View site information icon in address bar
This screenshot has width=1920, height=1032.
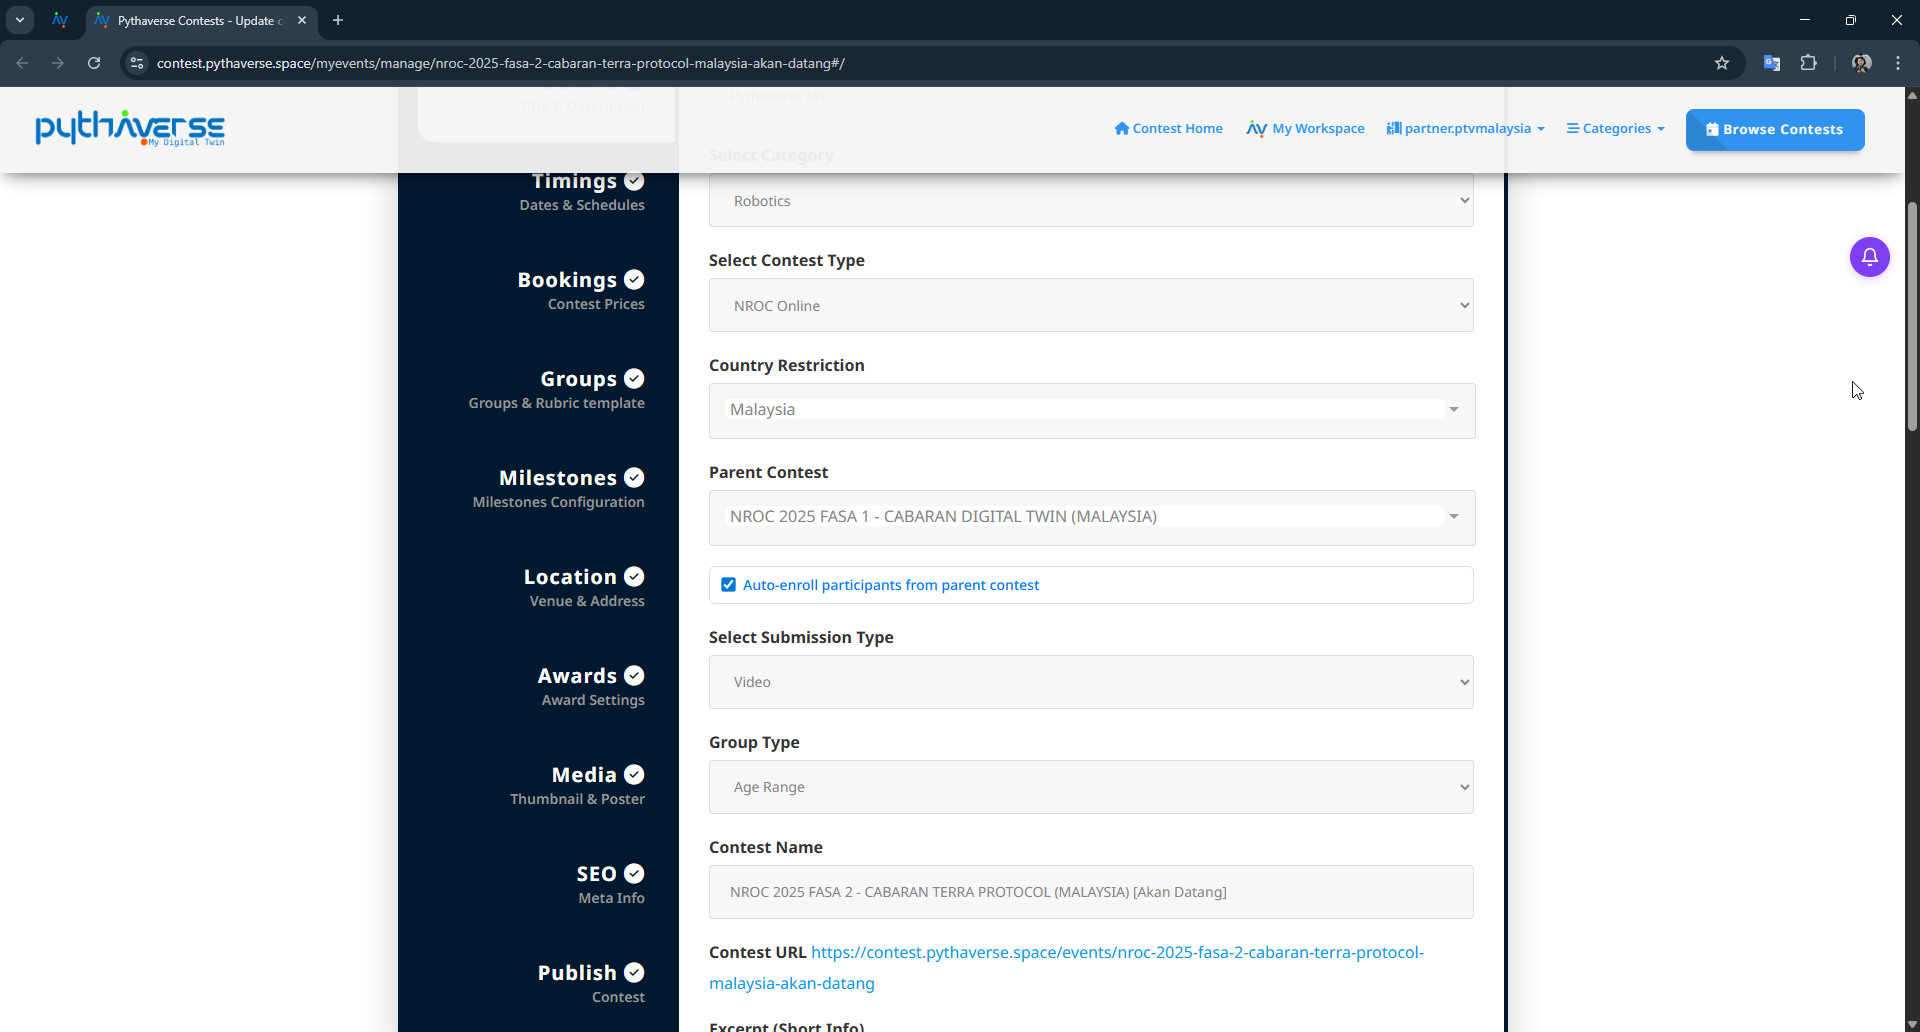pyautogui.click(x=138, y=63)
